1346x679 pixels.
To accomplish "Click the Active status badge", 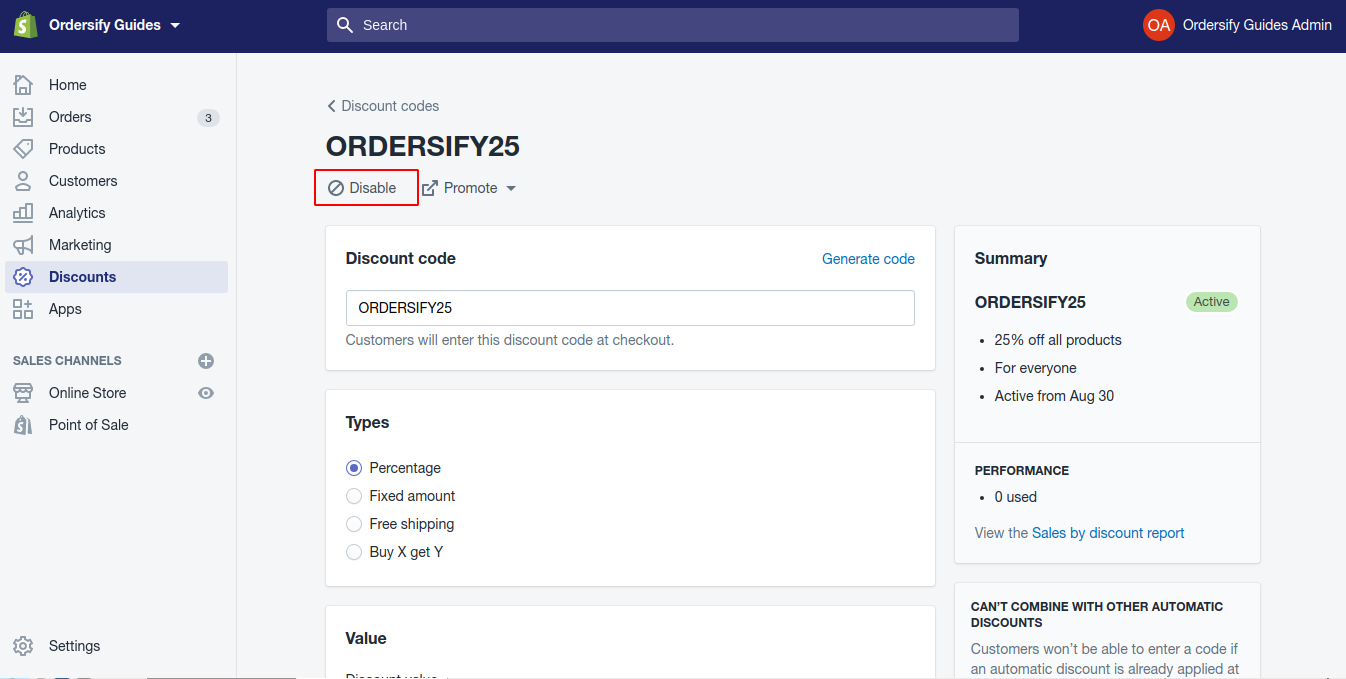I will click(1211, 302).
